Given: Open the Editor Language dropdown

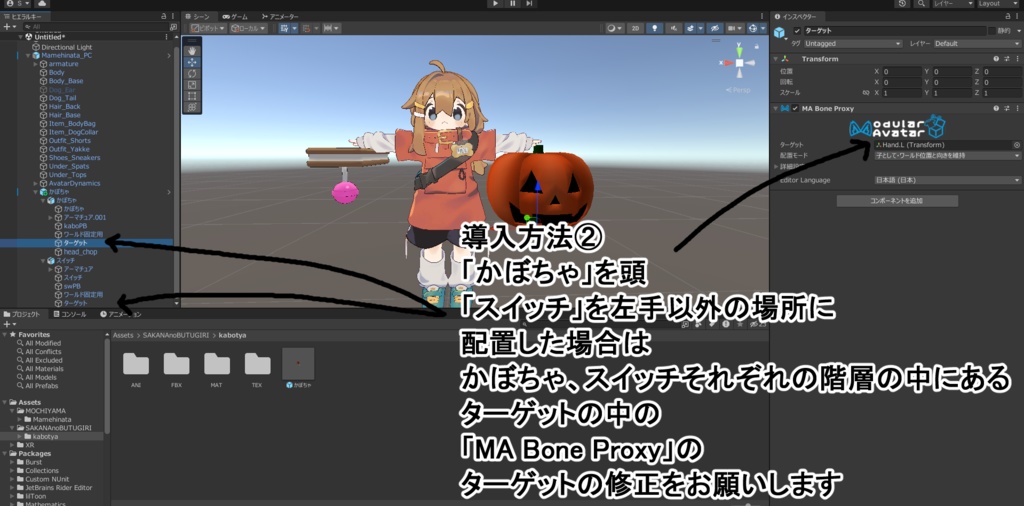Looking at the screenshot, I should pyautogui.click(x=947, y=180).
